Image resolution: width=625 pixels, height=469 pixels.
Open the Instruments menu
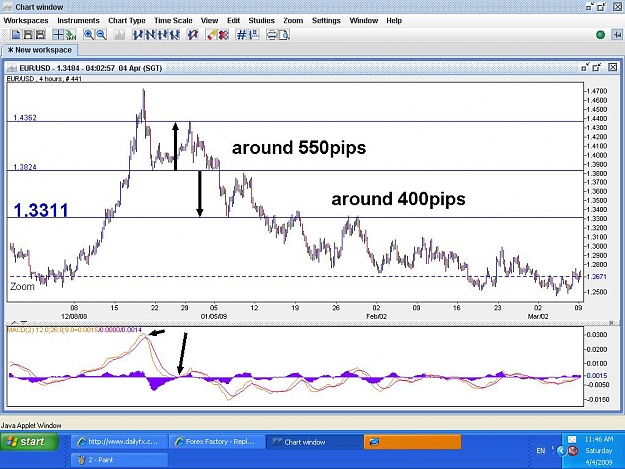78,21
